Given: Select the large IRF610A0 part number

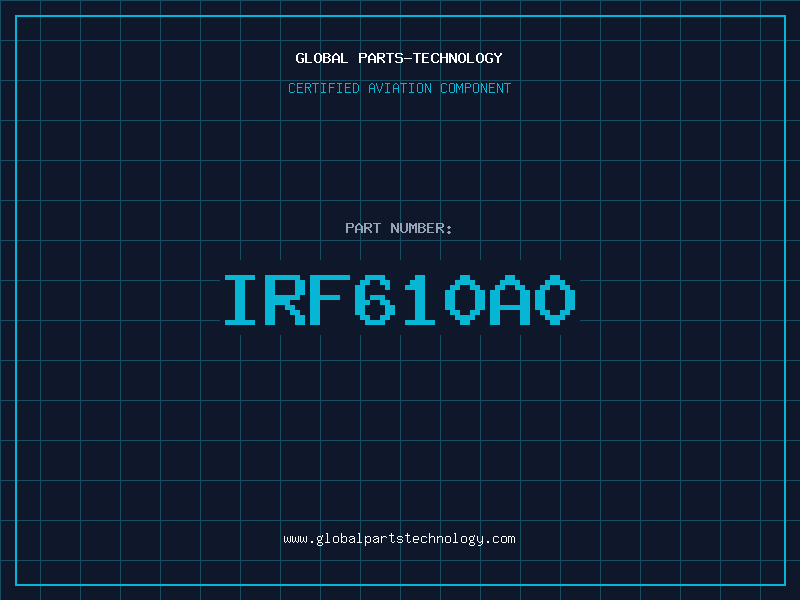Looking at the screenshot, I should click(399, 300).
